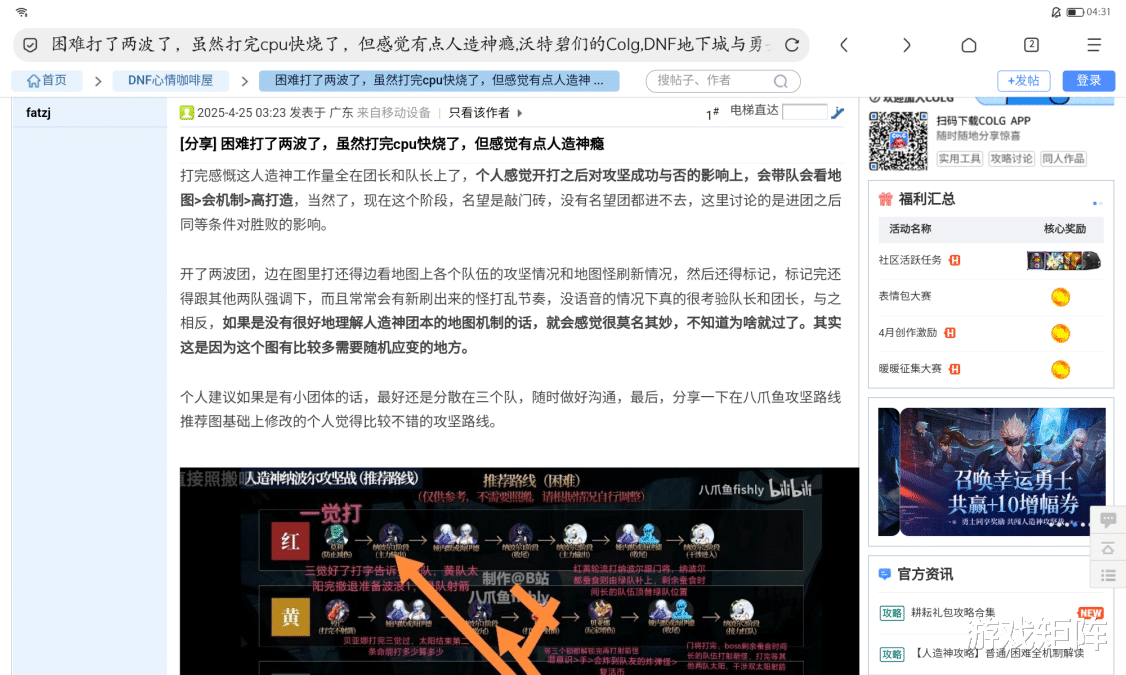
Task: Click the search magnifier icon
Action: [x=781, y=81]
